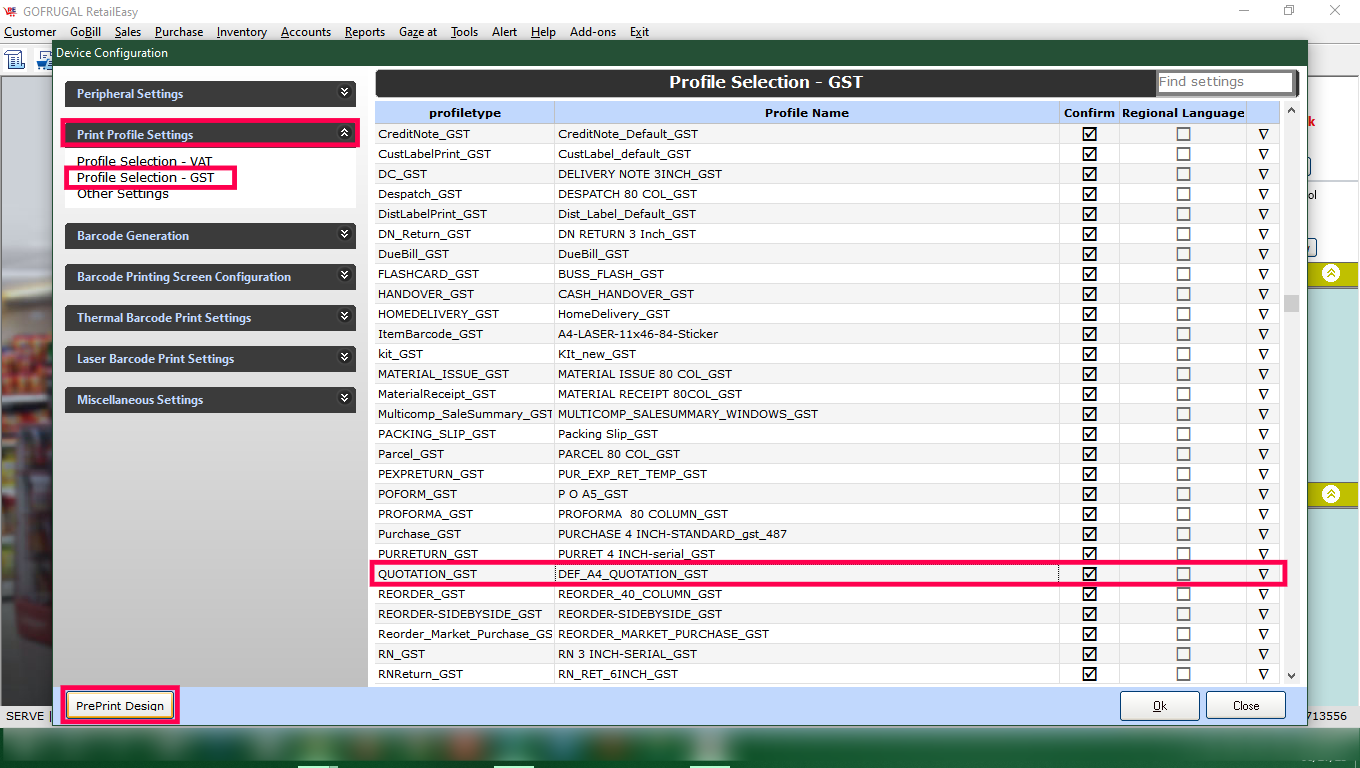Open the dropdown triangle for RNReturn_GST row

point(1263,674)
